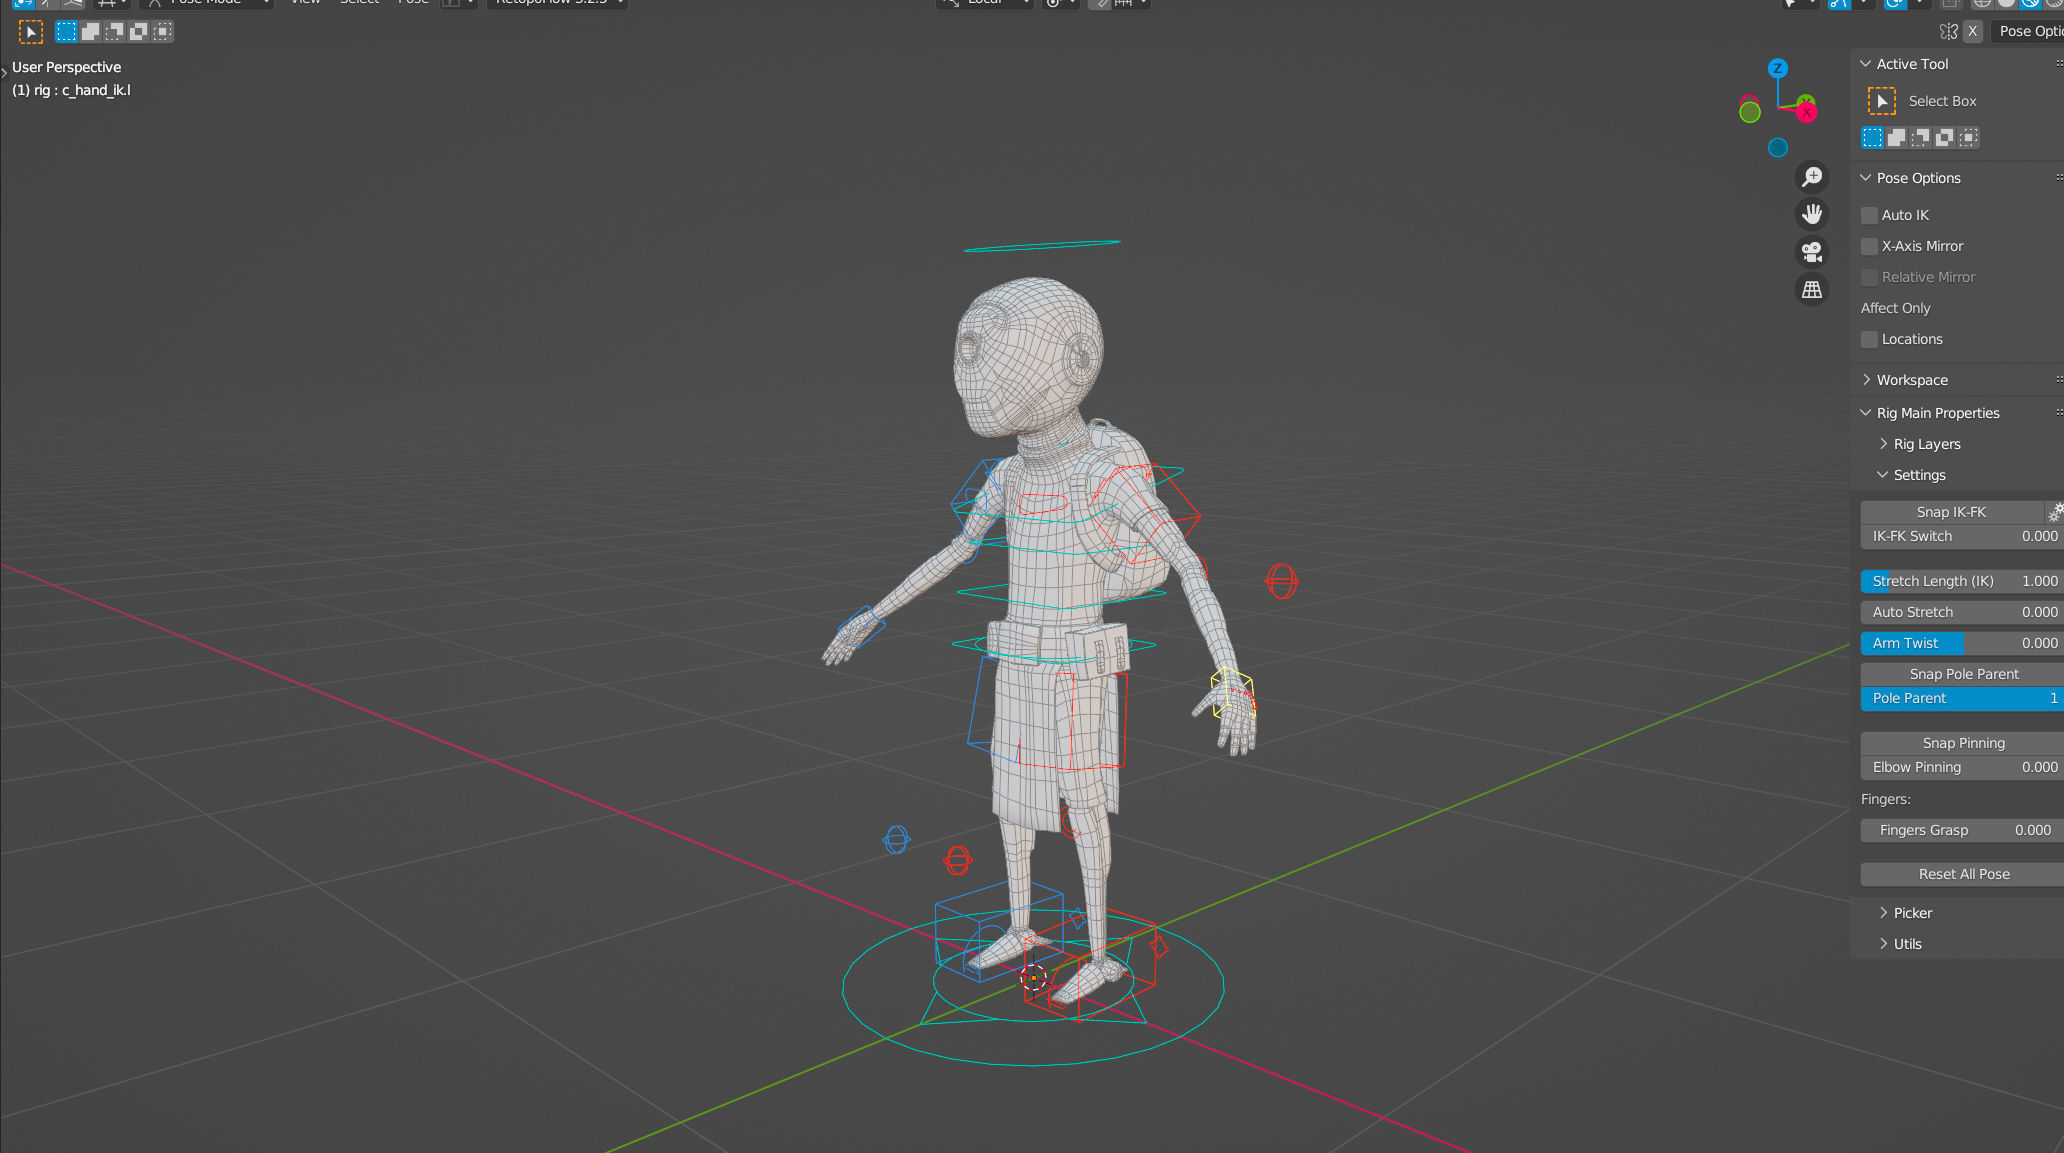Screen dimensions: 2064x1153
Task: Collapse the Active Tool panel
Action: pos(1865,64)
